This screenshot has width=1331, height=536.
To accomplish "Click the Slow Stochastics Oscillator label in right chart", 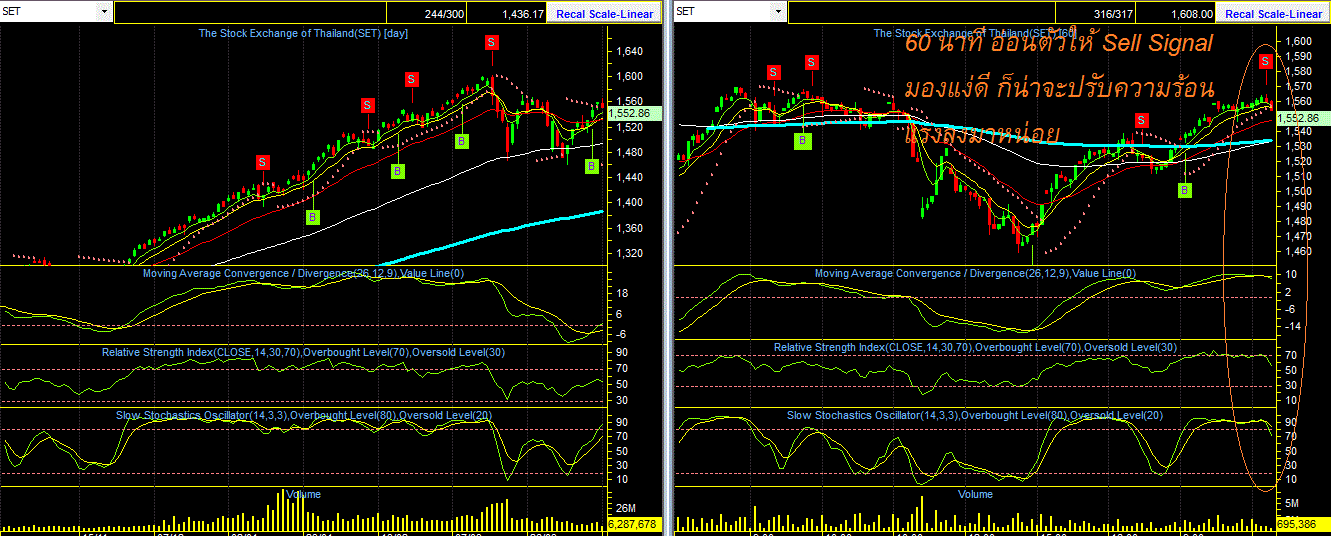I will [x=975, y=414].
